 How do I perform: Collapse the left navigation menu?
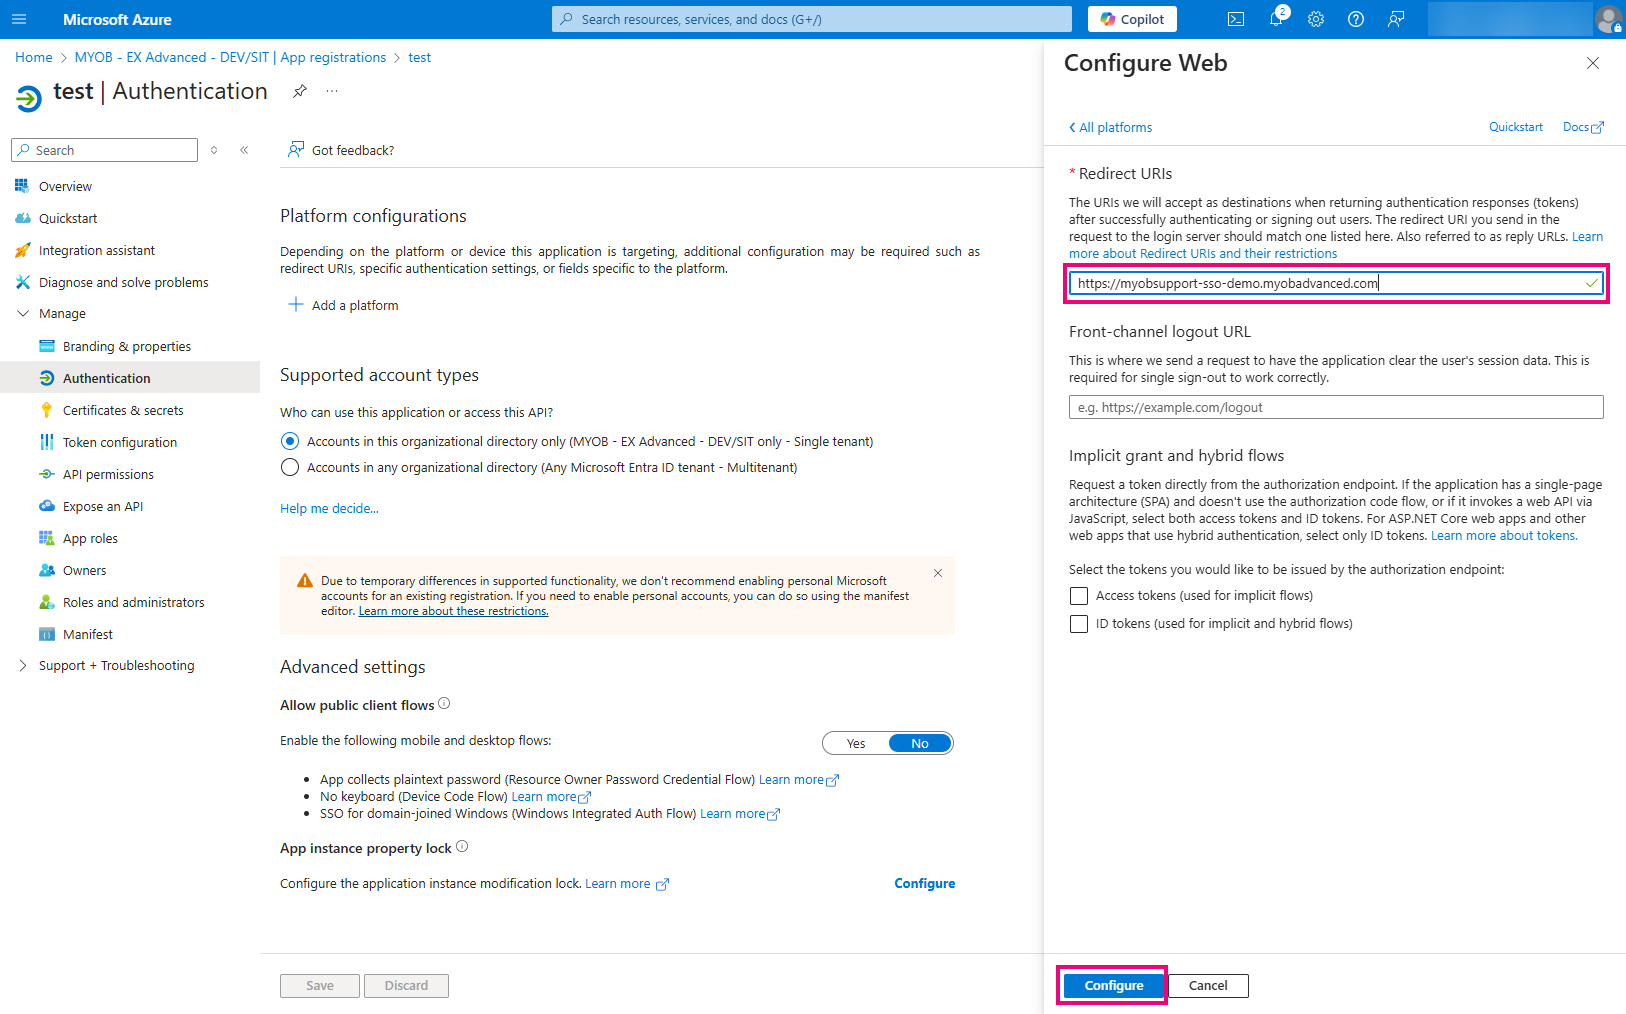point(244,150)
